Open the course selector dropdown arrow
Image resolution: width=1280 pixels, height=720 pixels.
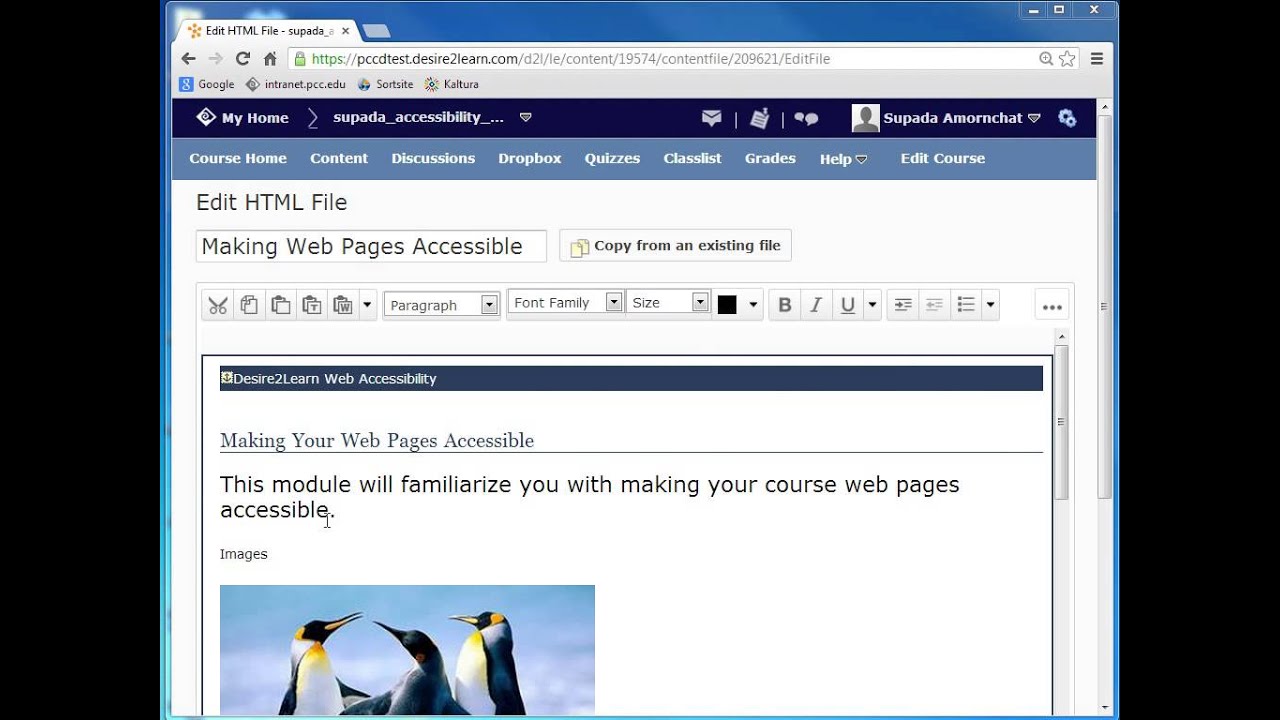pyautogui.click(x=526, y=117)
